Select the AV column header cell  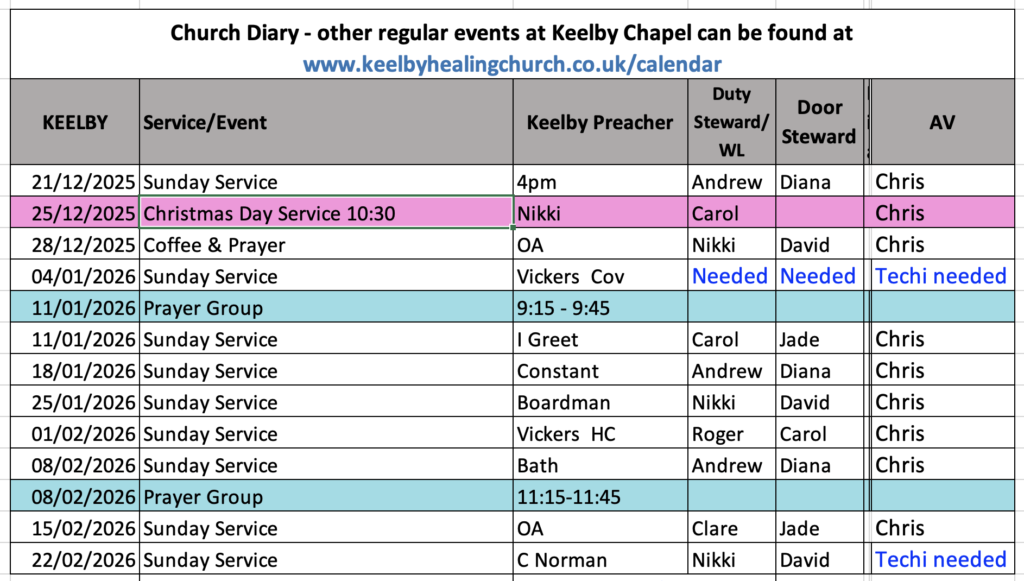pos(941,123)
